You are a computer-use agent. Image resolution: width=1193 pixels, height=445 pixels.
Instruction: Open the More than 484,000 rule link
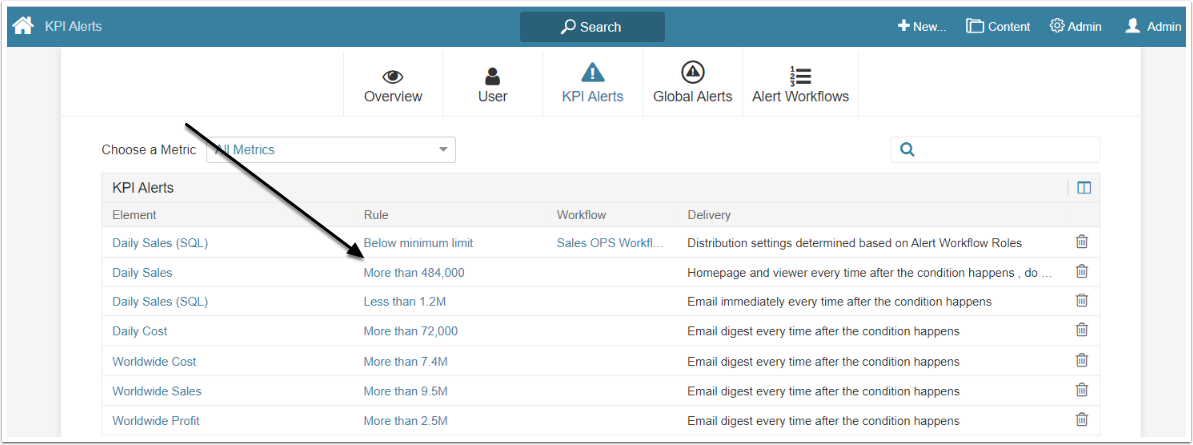[x=414, y=273]
